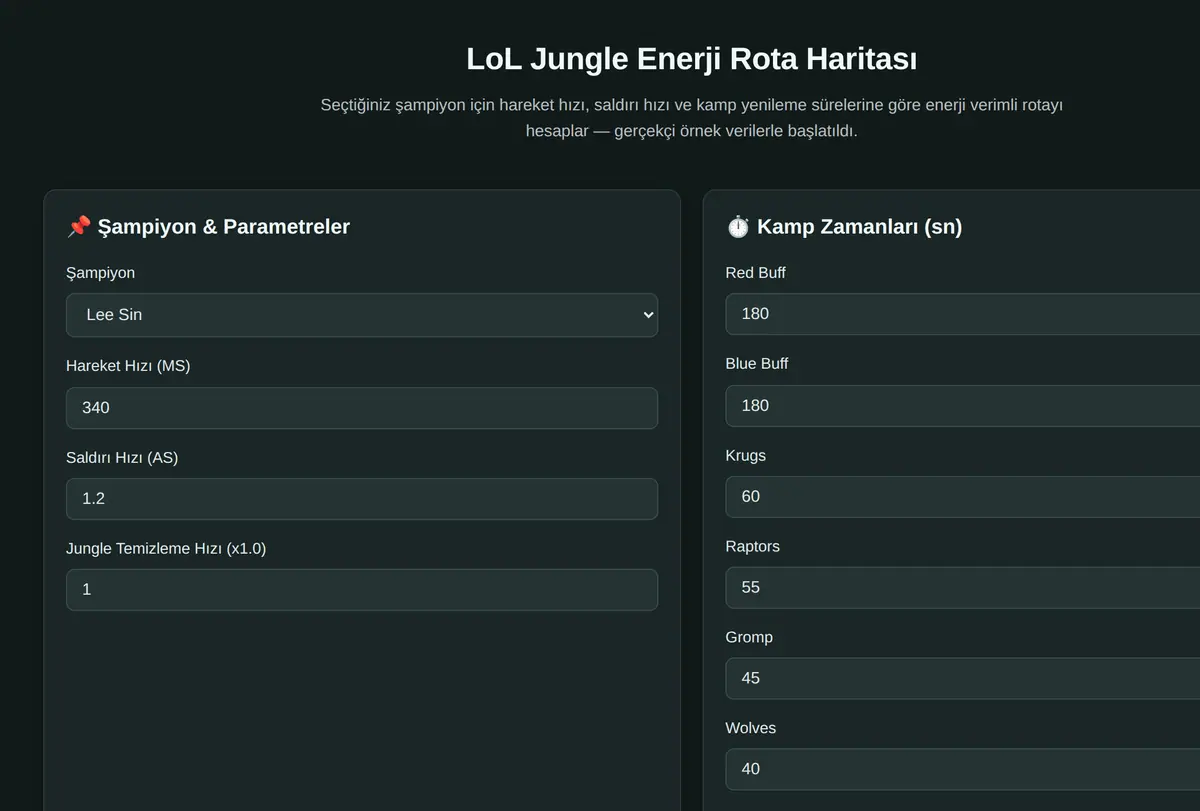1200x811 pixels.
Task: Click the Hareket Hızı (MS) label
Action: (x=128, y=366)
